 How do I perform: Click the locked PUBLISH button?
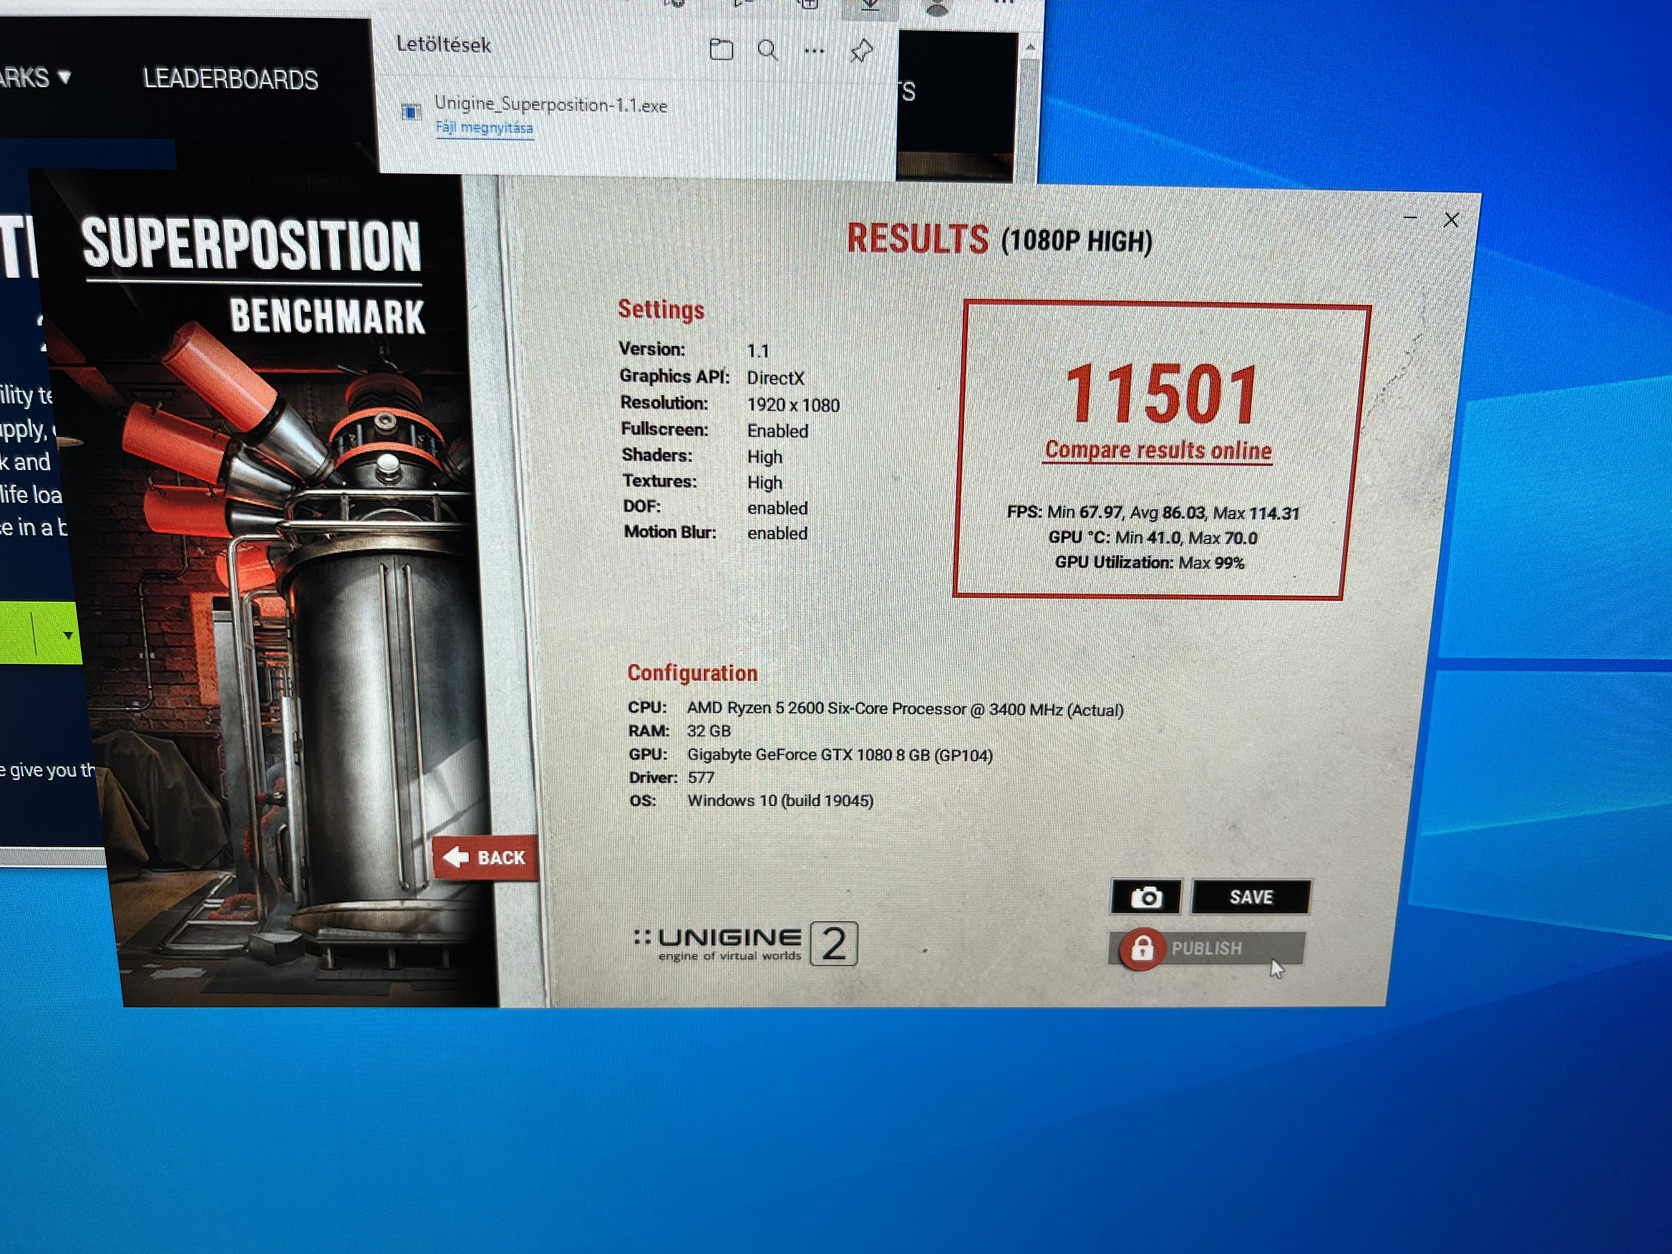[1207, 948]
